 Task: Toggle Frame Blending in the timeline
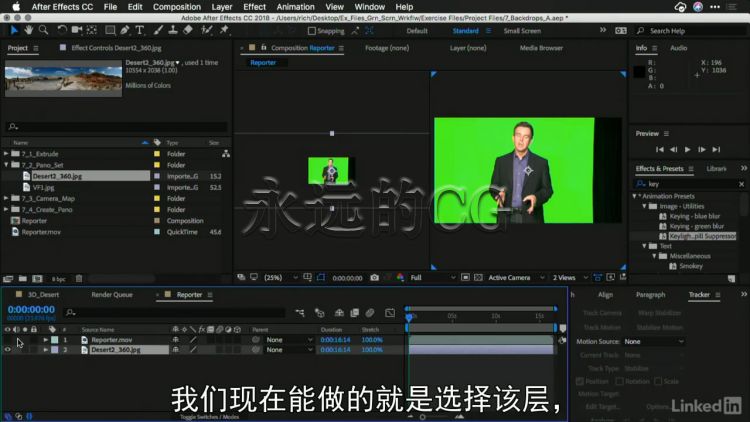tap(354, 313)
